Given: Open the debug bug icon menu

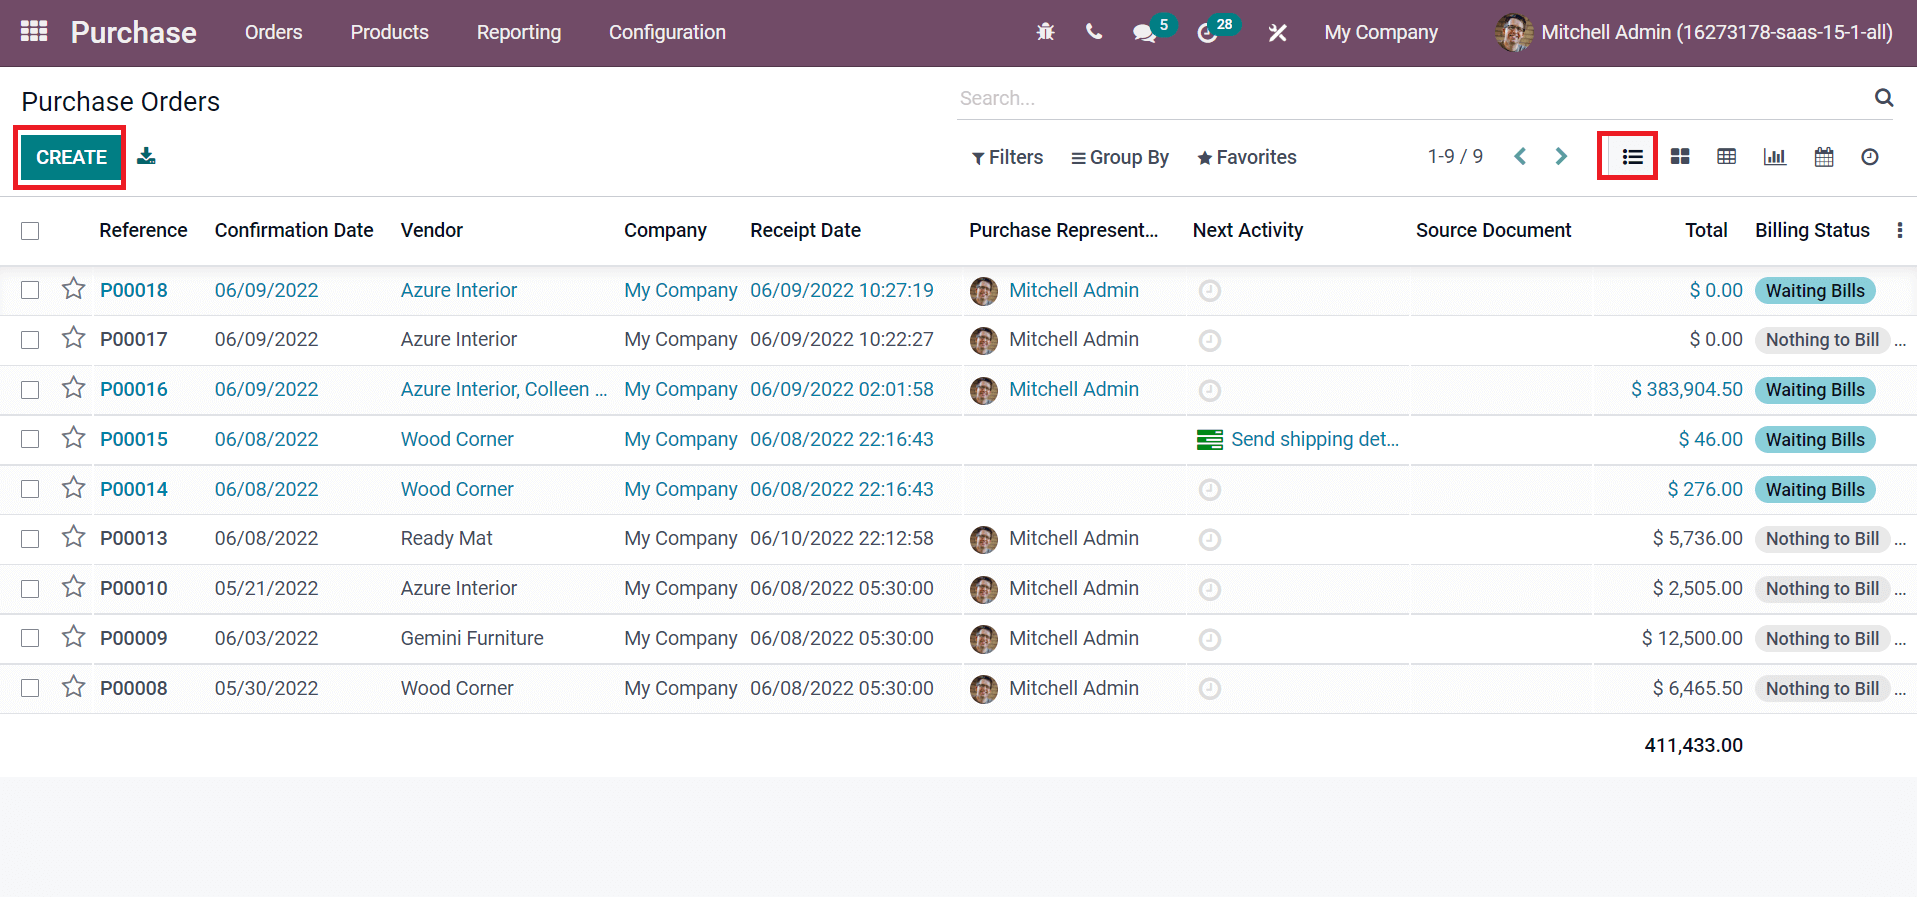Looking at the screenshot, I should [1045, 32].
